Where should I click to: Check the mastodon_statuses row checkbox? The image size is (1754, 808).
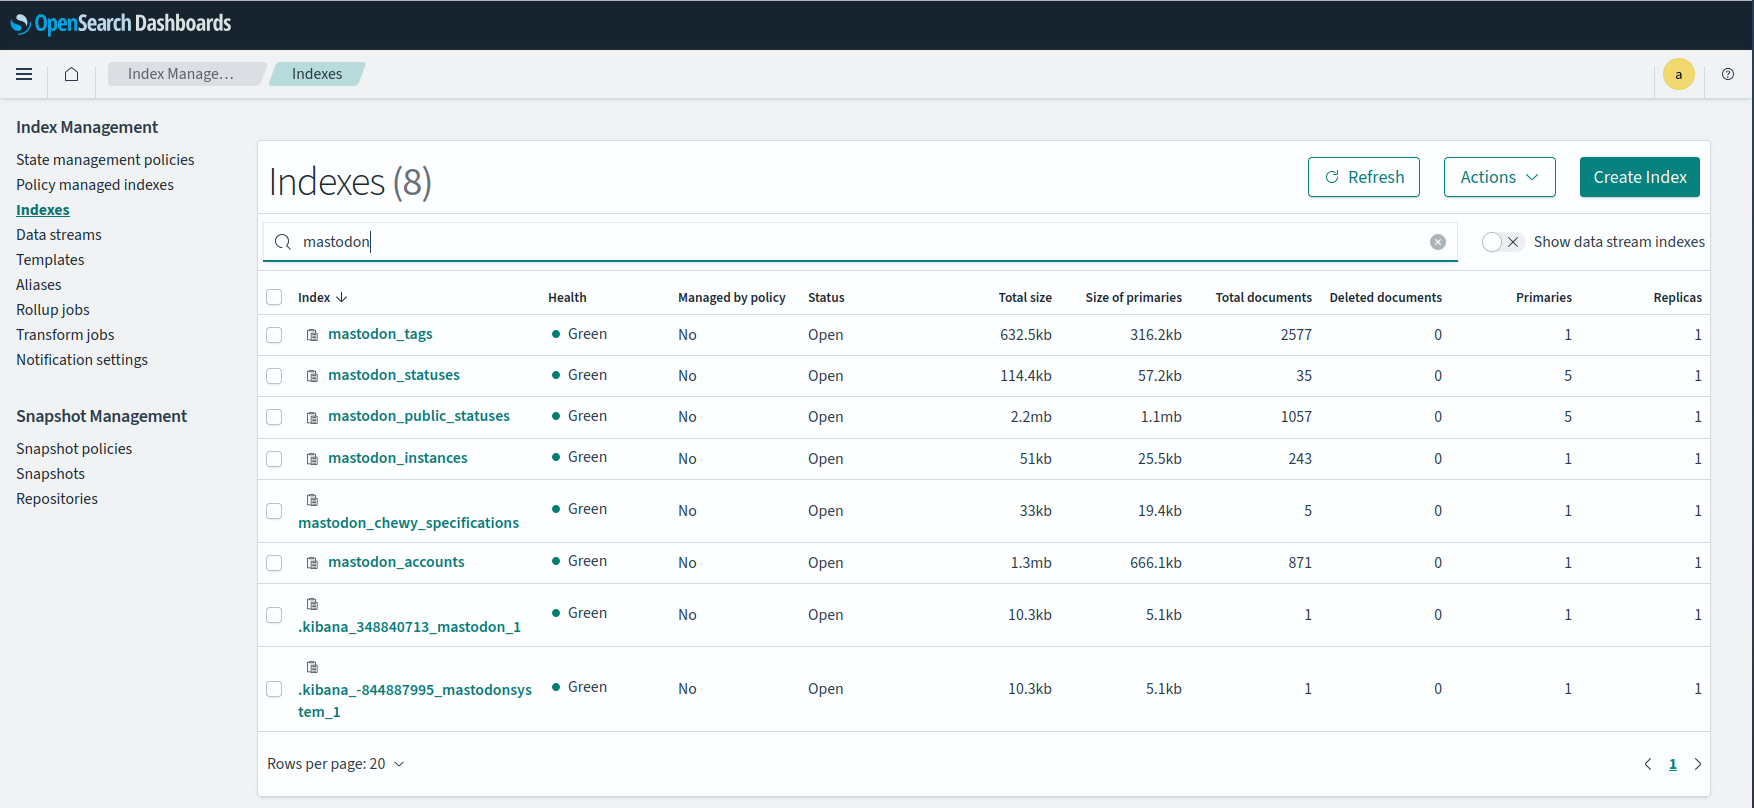tap(274, 376)
